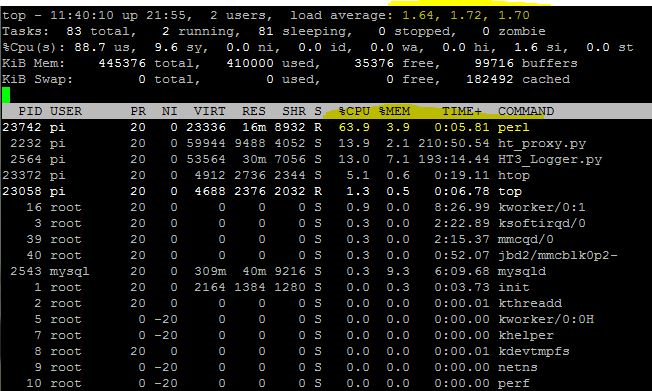The image size is (652, 391).
Task: Click PID 23372 in process list
Action: (22, 176)
